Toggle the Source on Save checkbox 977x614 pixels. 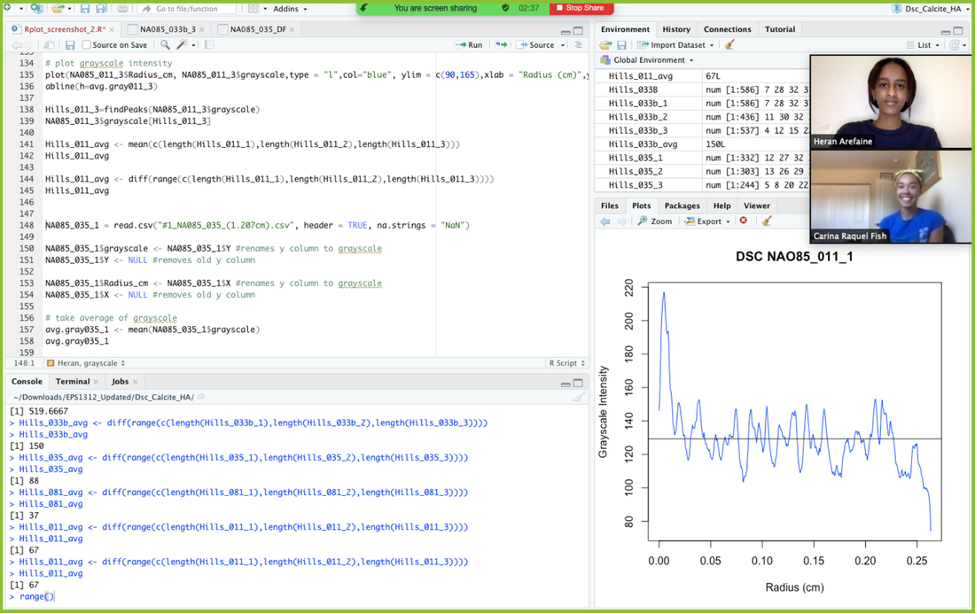(87, 45)
